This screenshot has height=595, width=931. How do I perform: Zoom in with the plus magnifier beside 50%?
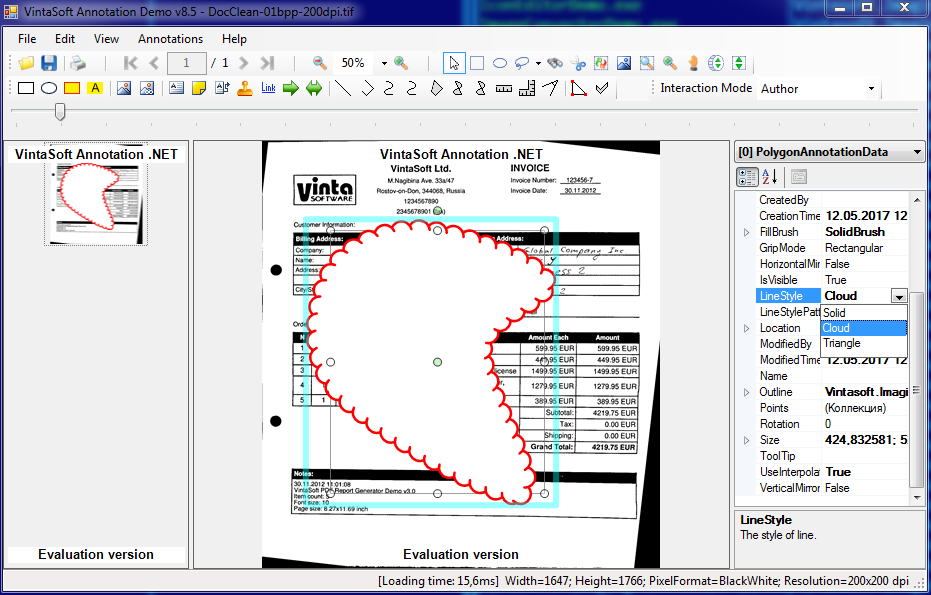click(401, 63)
